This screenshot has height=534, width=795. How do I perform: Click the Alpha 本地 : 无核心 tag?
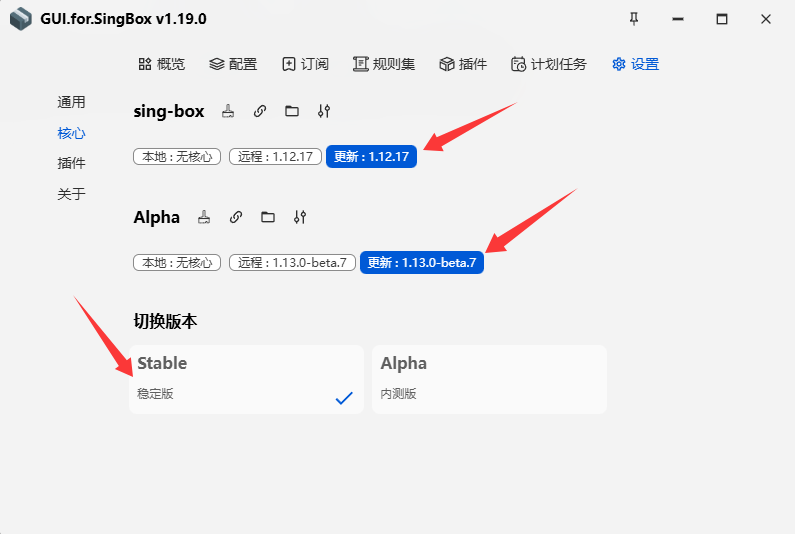[177, 263]
